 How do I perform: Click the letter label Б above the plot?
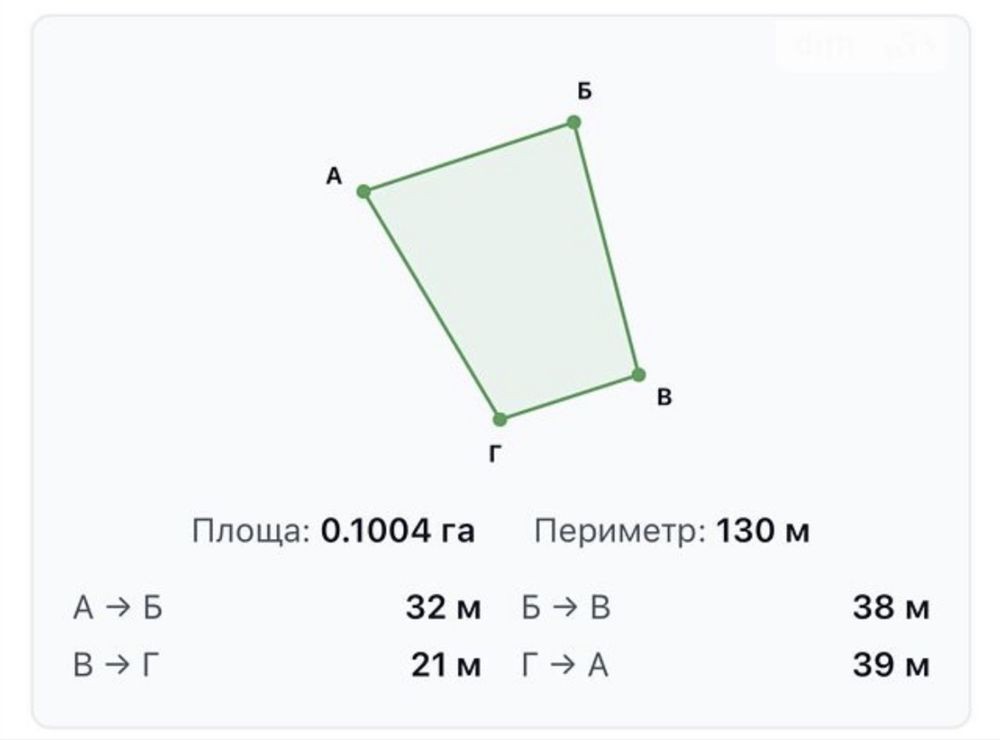[x=585, y=91]
